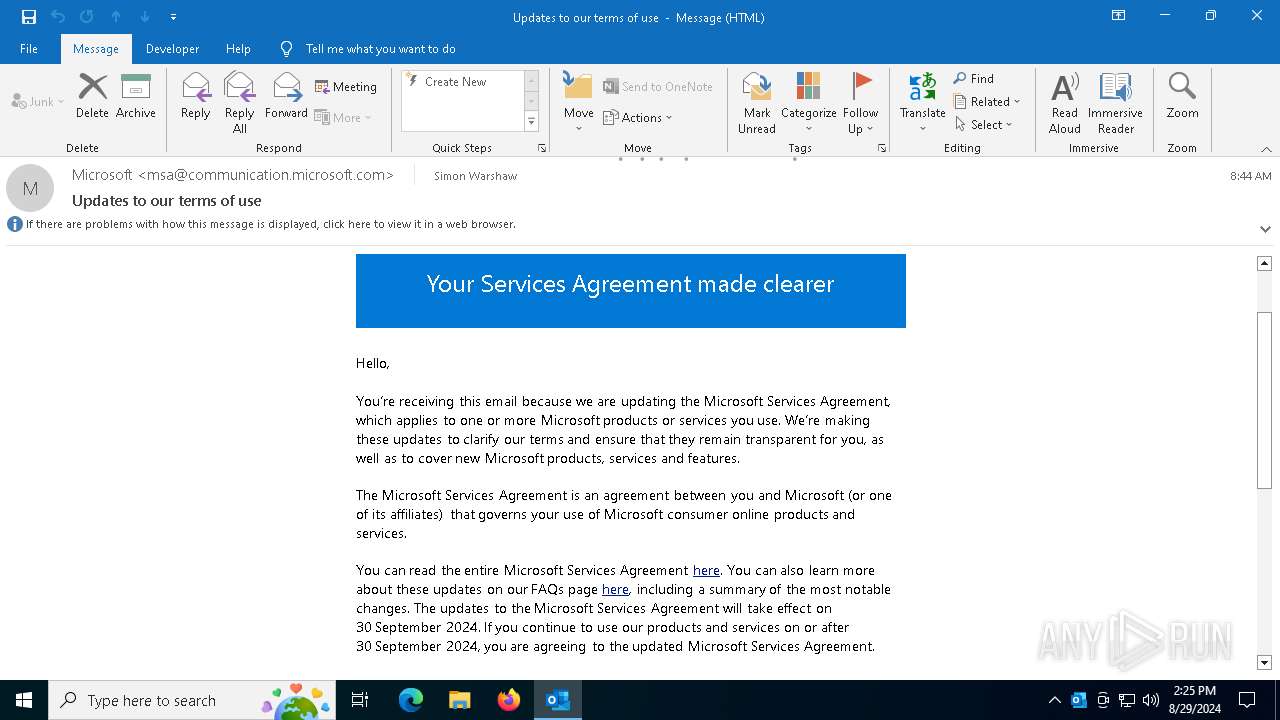Image resolution: width=1280 pixels, height=720 pixels.
Task: Click the vertical scrollbar thumb
Action: click(1264, 400)
